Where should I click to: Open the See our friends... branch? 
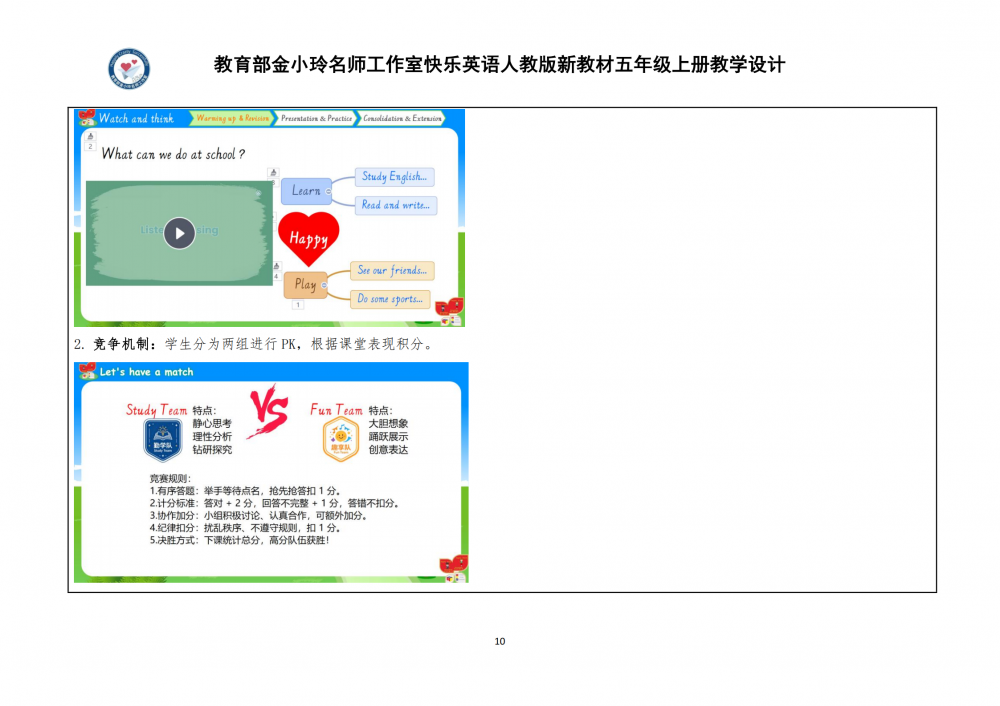pyautogui.click(x=392, y=270)
